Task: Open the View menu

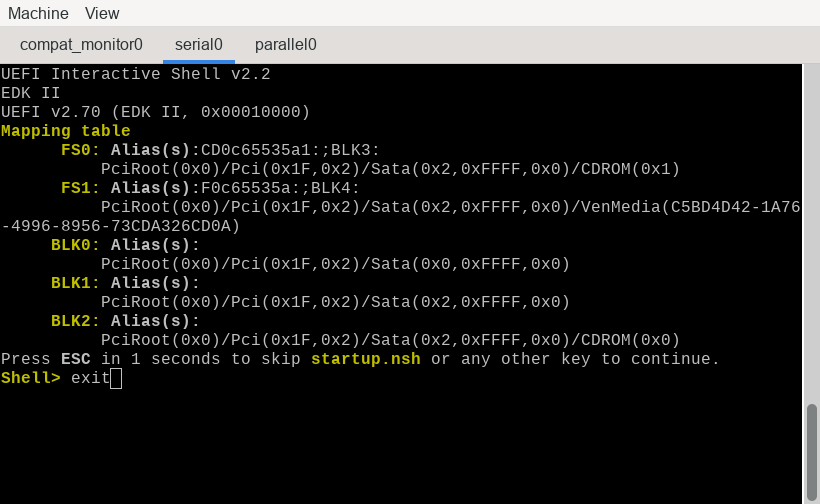Action: (x=102, y=13)
